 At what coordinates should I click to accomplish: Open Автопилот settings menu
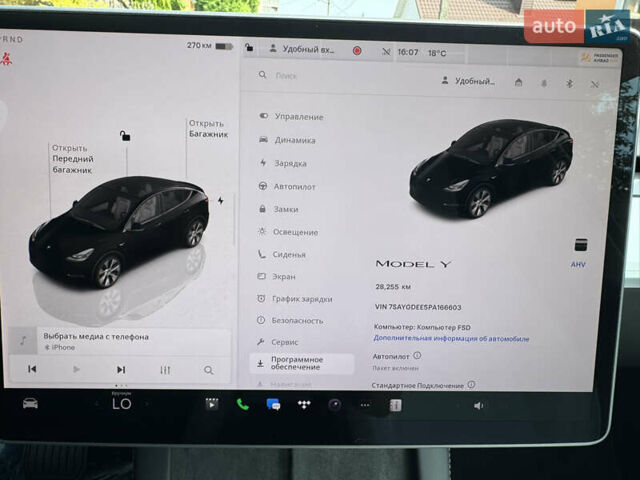pos(287,187)
